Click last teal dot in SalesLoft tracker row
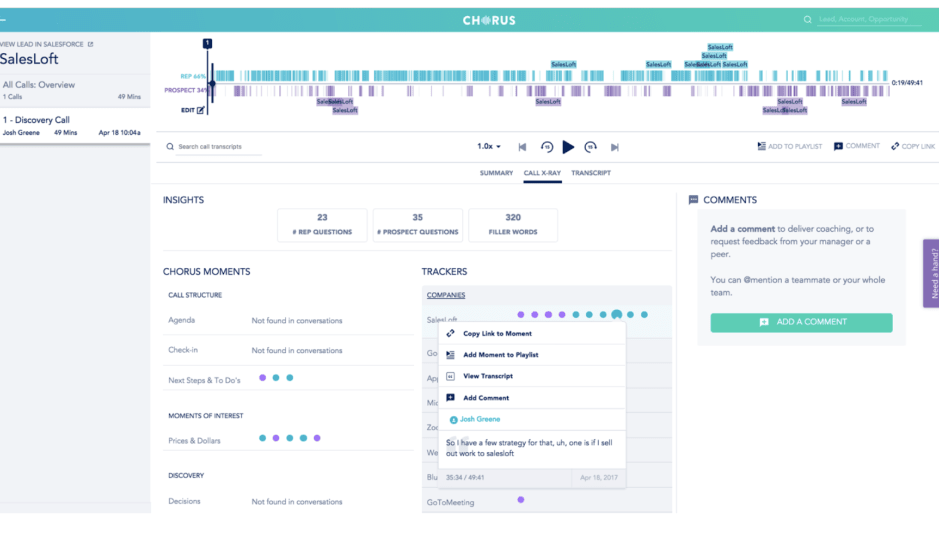This screenshot has height=541, width=939. point(644,315)
